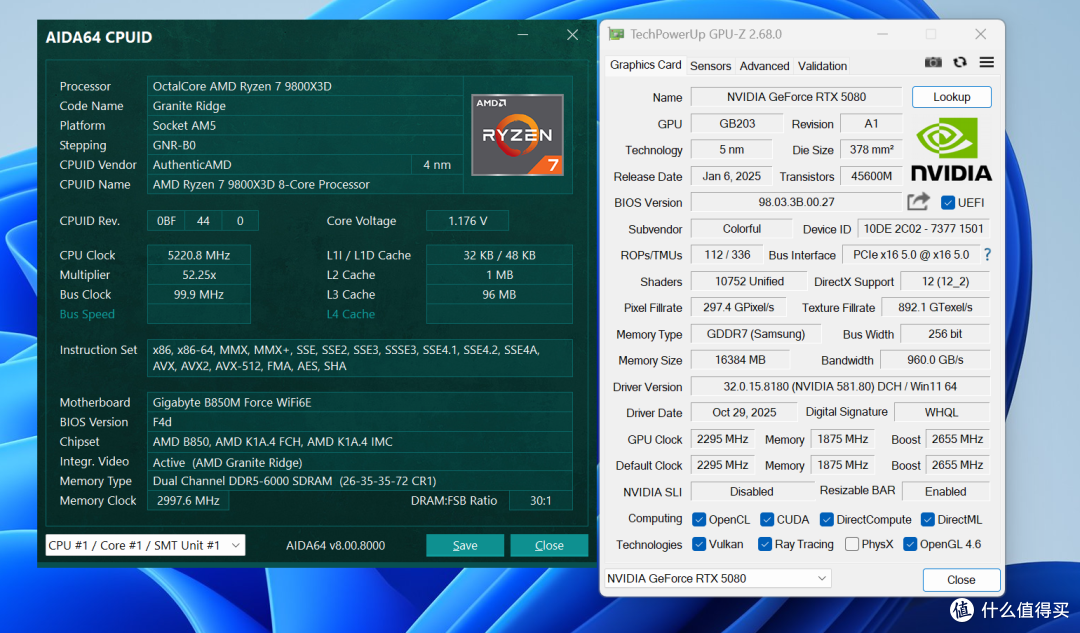Click the Processor value Ryzen 7 9800X3D

[305, 86]
